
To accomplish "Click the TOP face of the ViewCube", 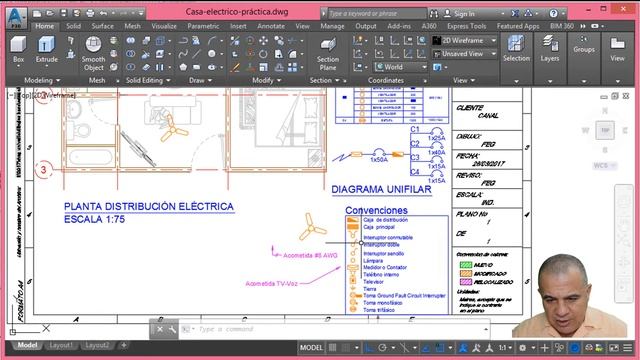I will point(605,130).
